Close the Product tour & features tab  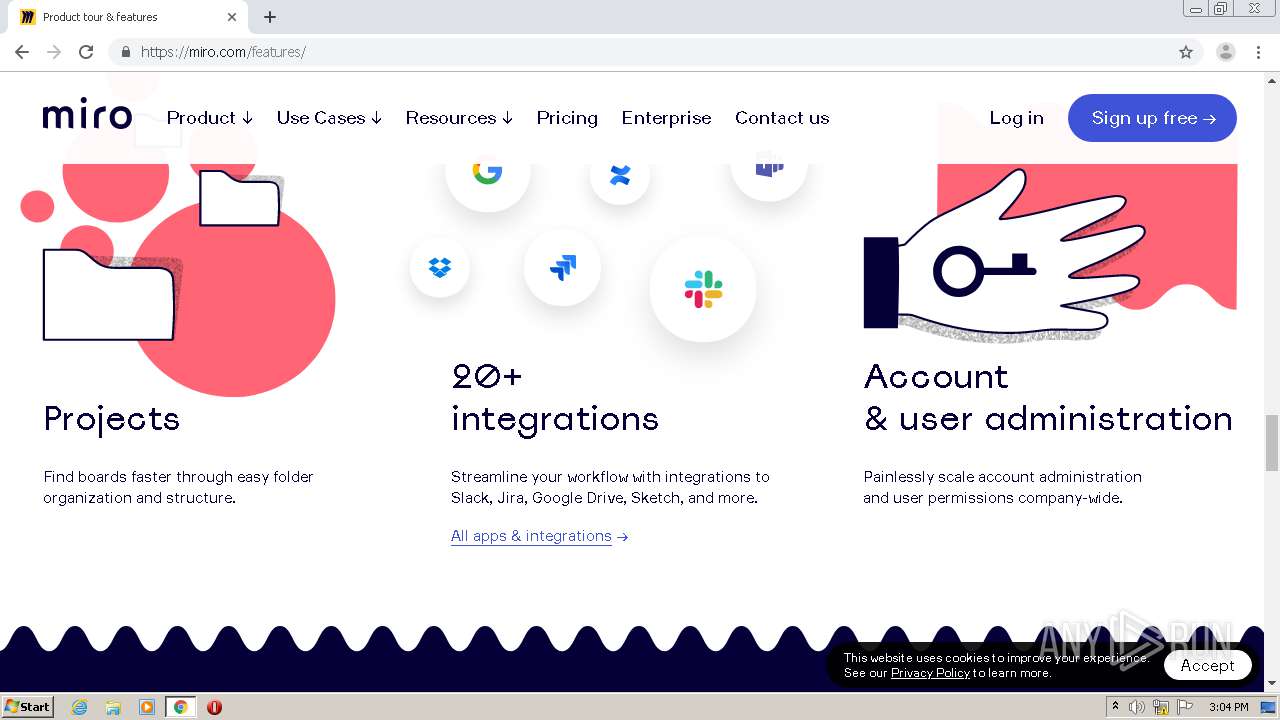232,17
